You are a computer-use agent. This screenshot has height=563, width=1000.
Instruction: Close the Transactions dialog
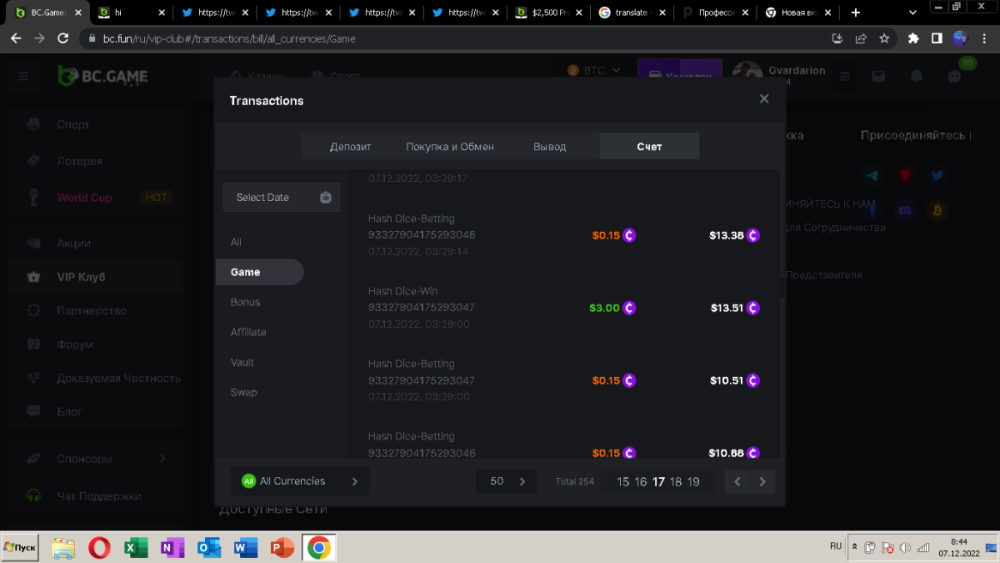[x=764, y=99]
